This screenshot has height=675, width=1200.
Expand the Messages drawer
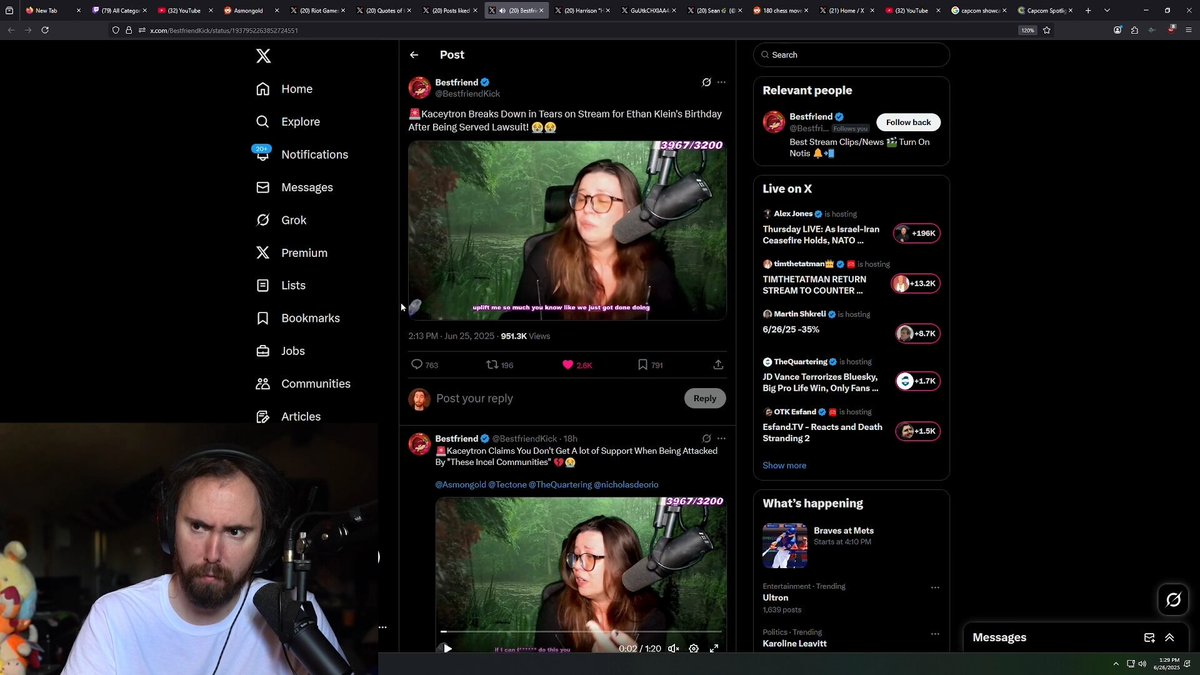coord(1169,637)
